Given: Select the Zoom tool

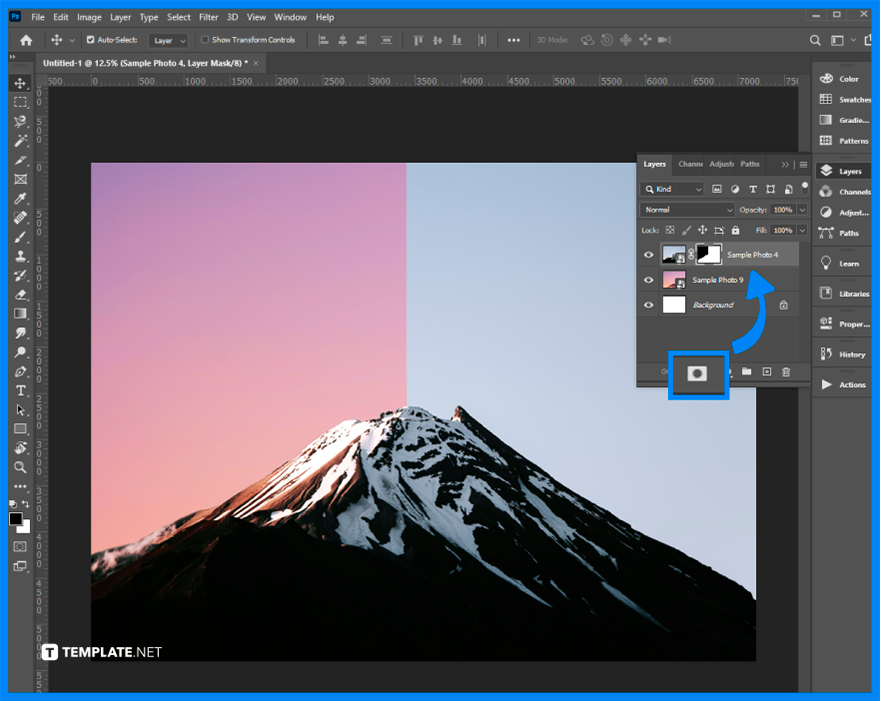Looking at the screenshot, I should pos(20,467).
